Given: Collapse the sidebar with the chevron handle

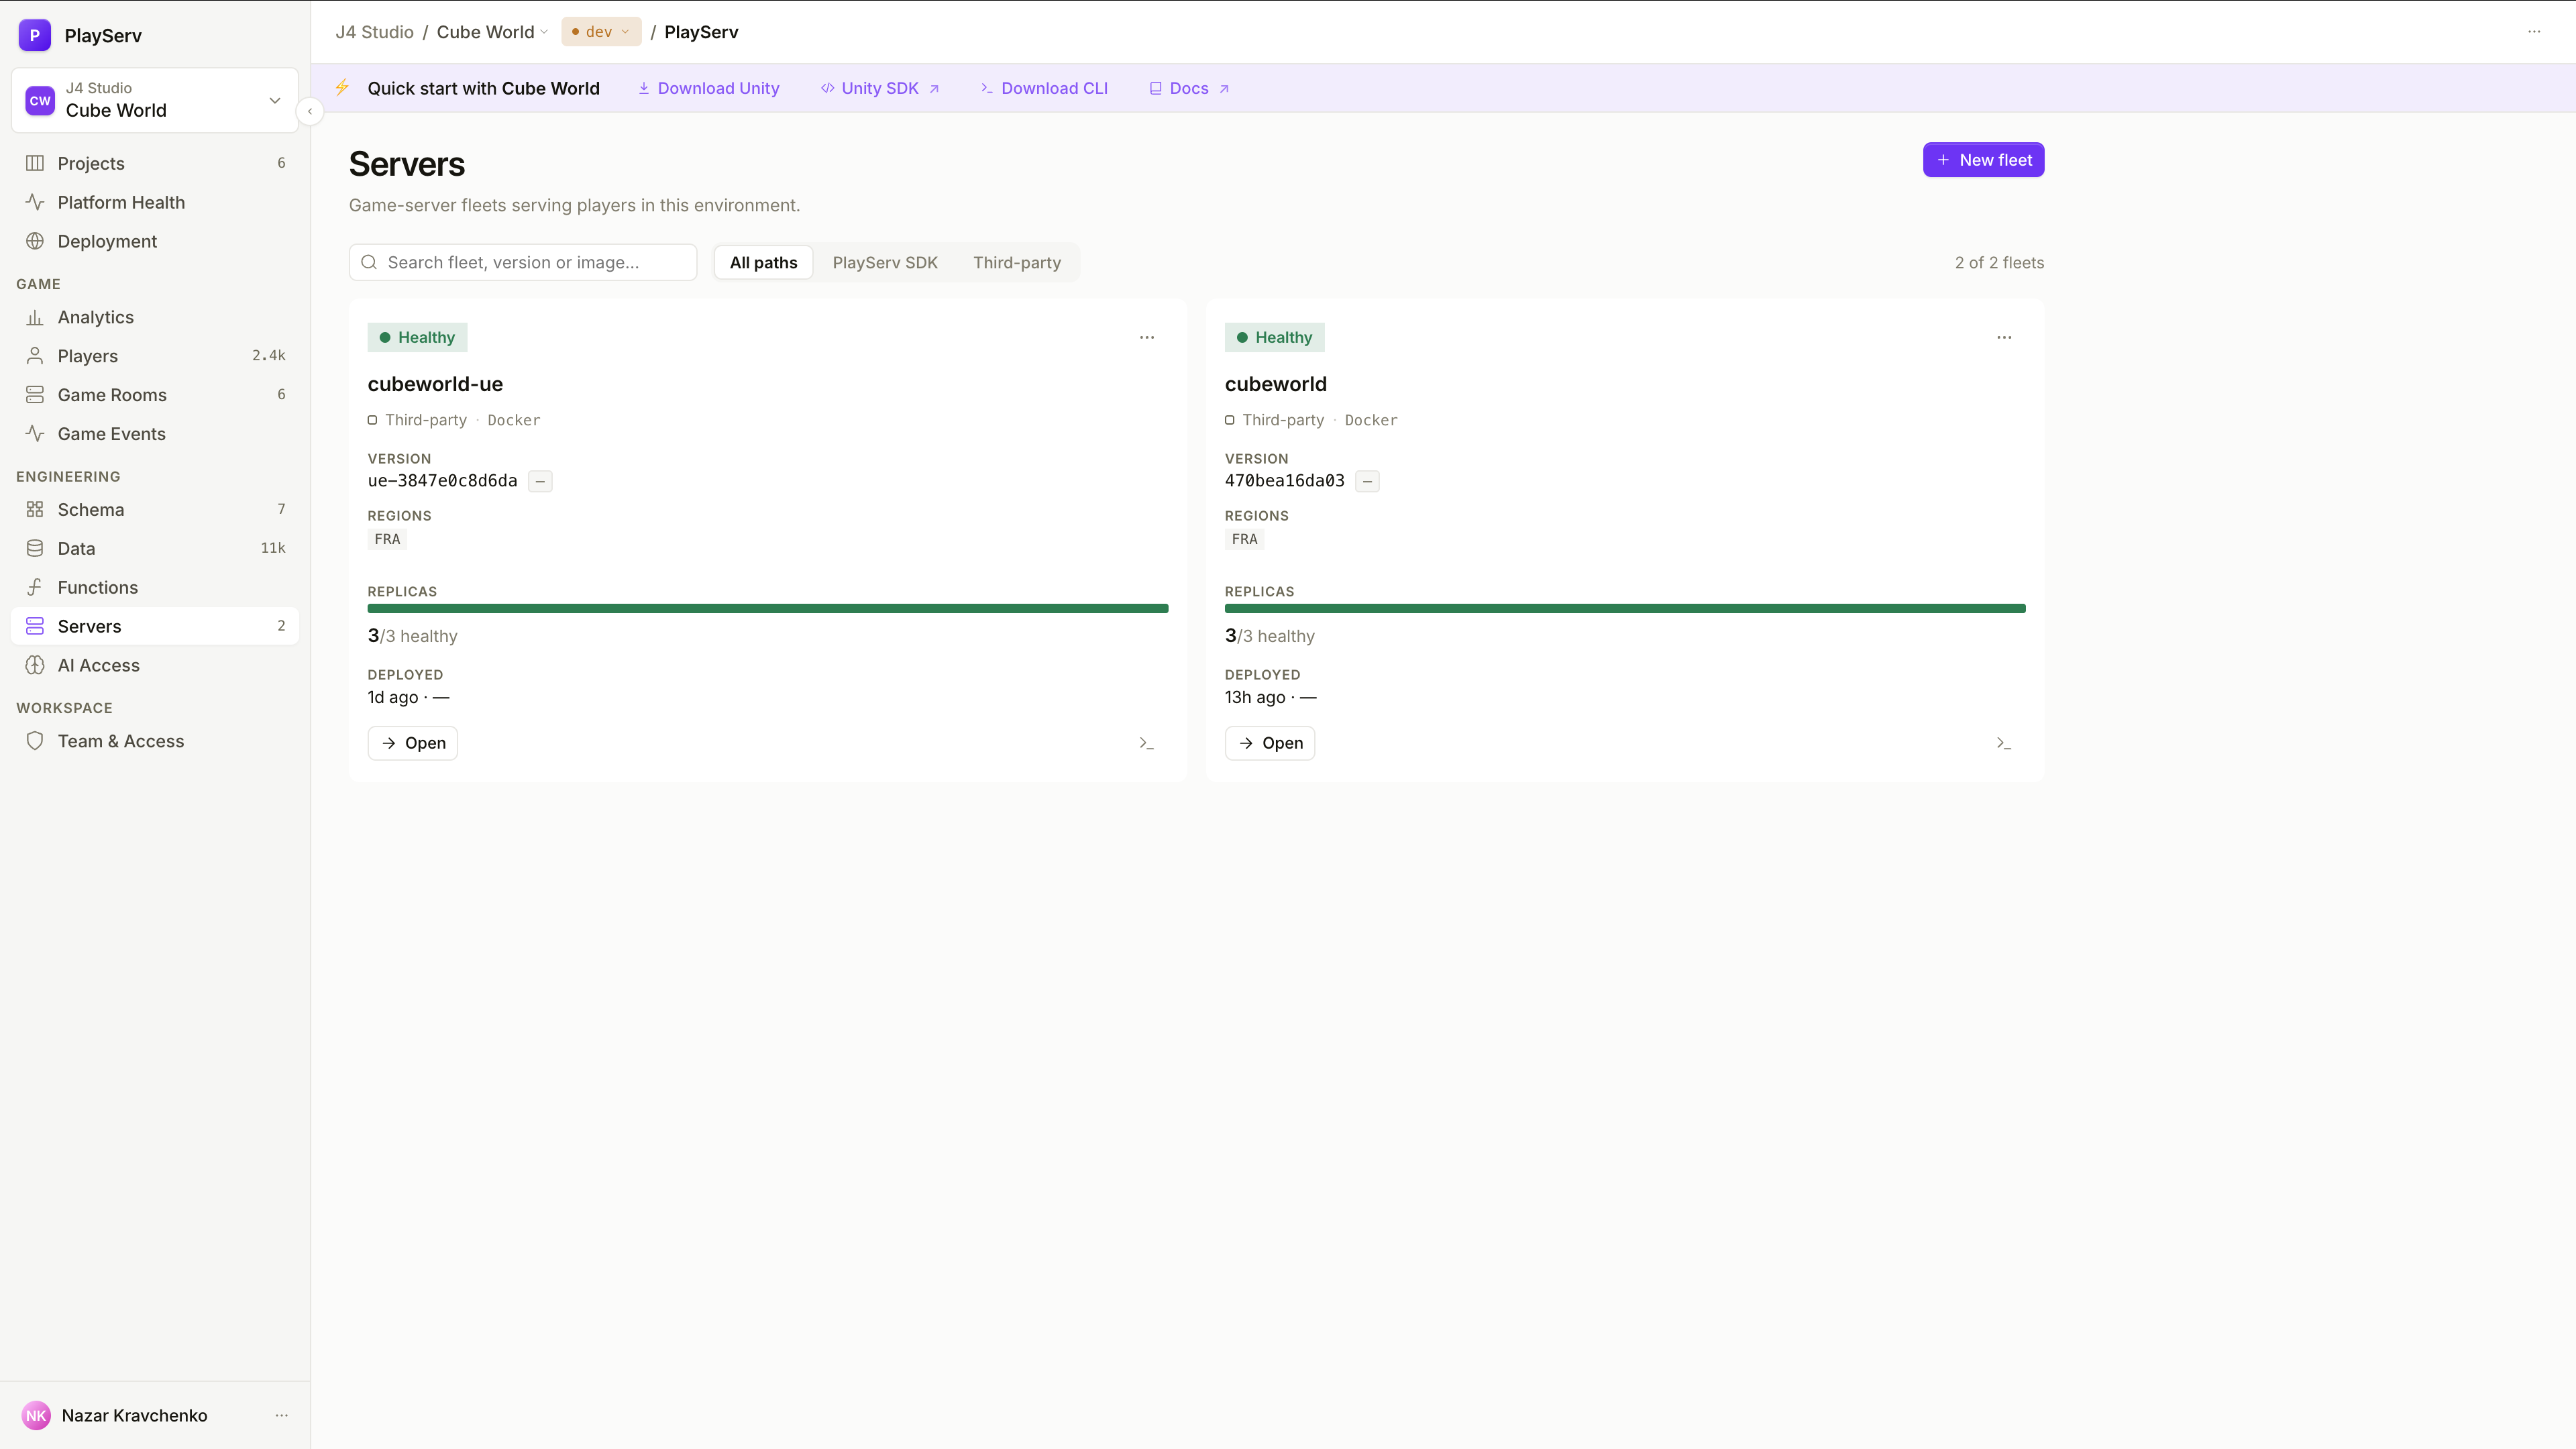Looking at the screenshot, I should (x=310, y=111).
